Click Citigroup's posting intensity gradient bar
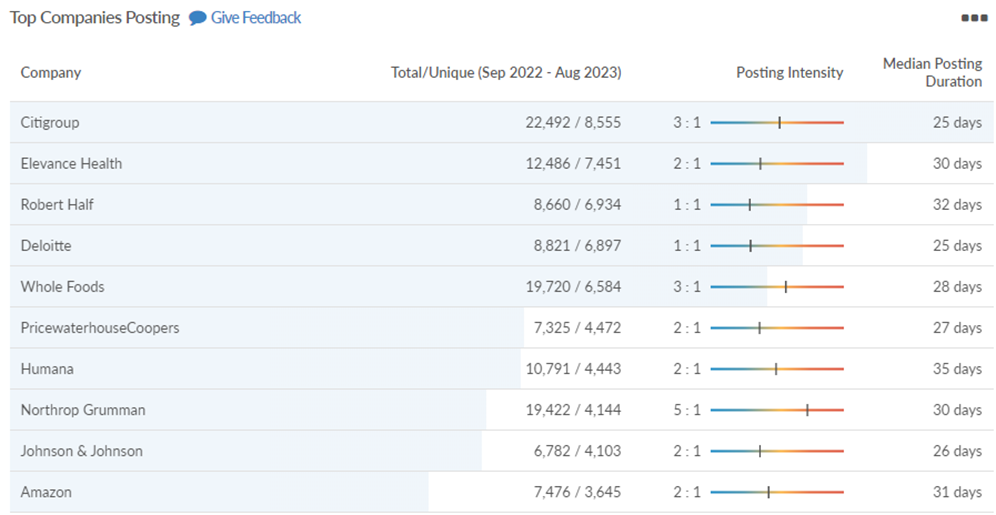The image size is (996, 515). click(777, 123)
